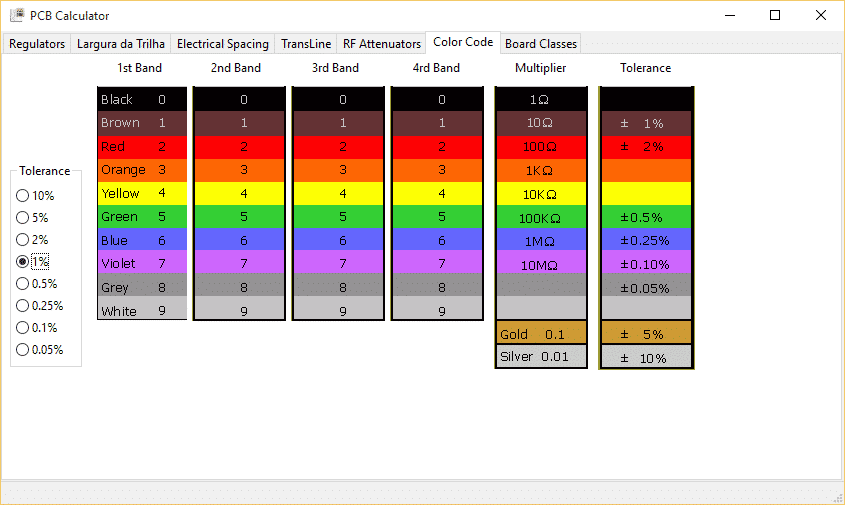Choose the 5% tolerance option

[x=23, y=218]
